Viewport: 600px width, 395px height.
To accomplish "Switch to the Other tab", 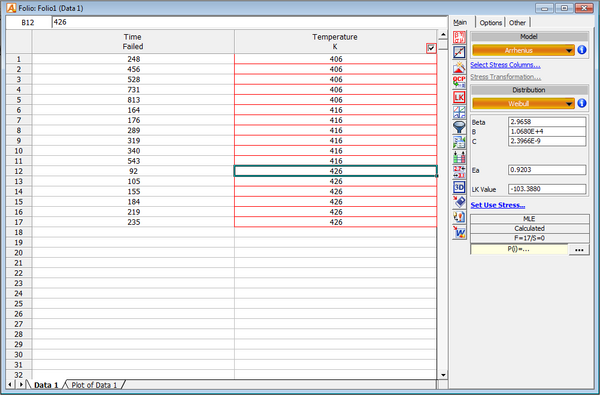I will [517, 23].
